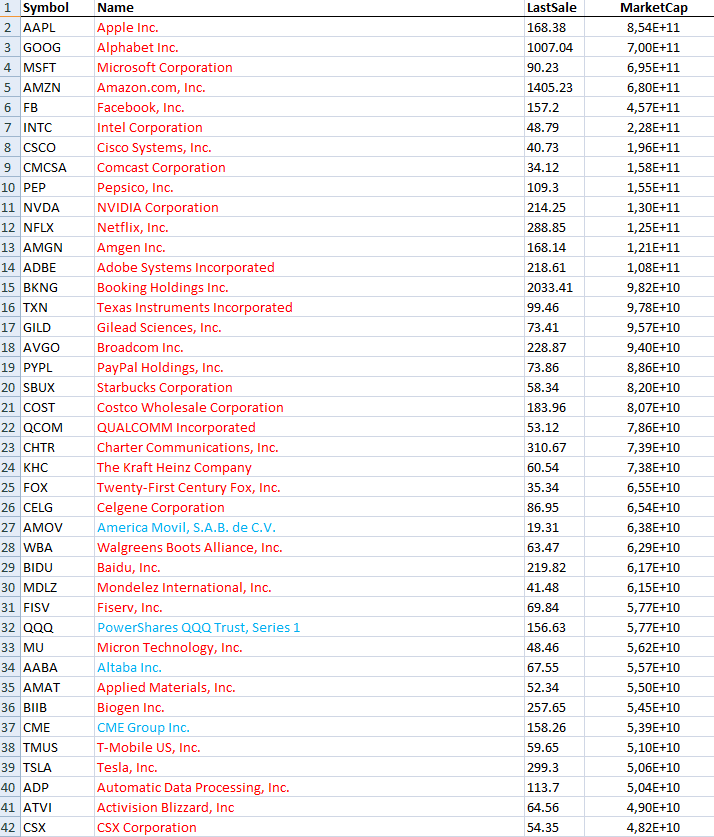Viewport: 714px width, 837px height.
Task: Click LastSale value 257.65
Action: (554, 707)
